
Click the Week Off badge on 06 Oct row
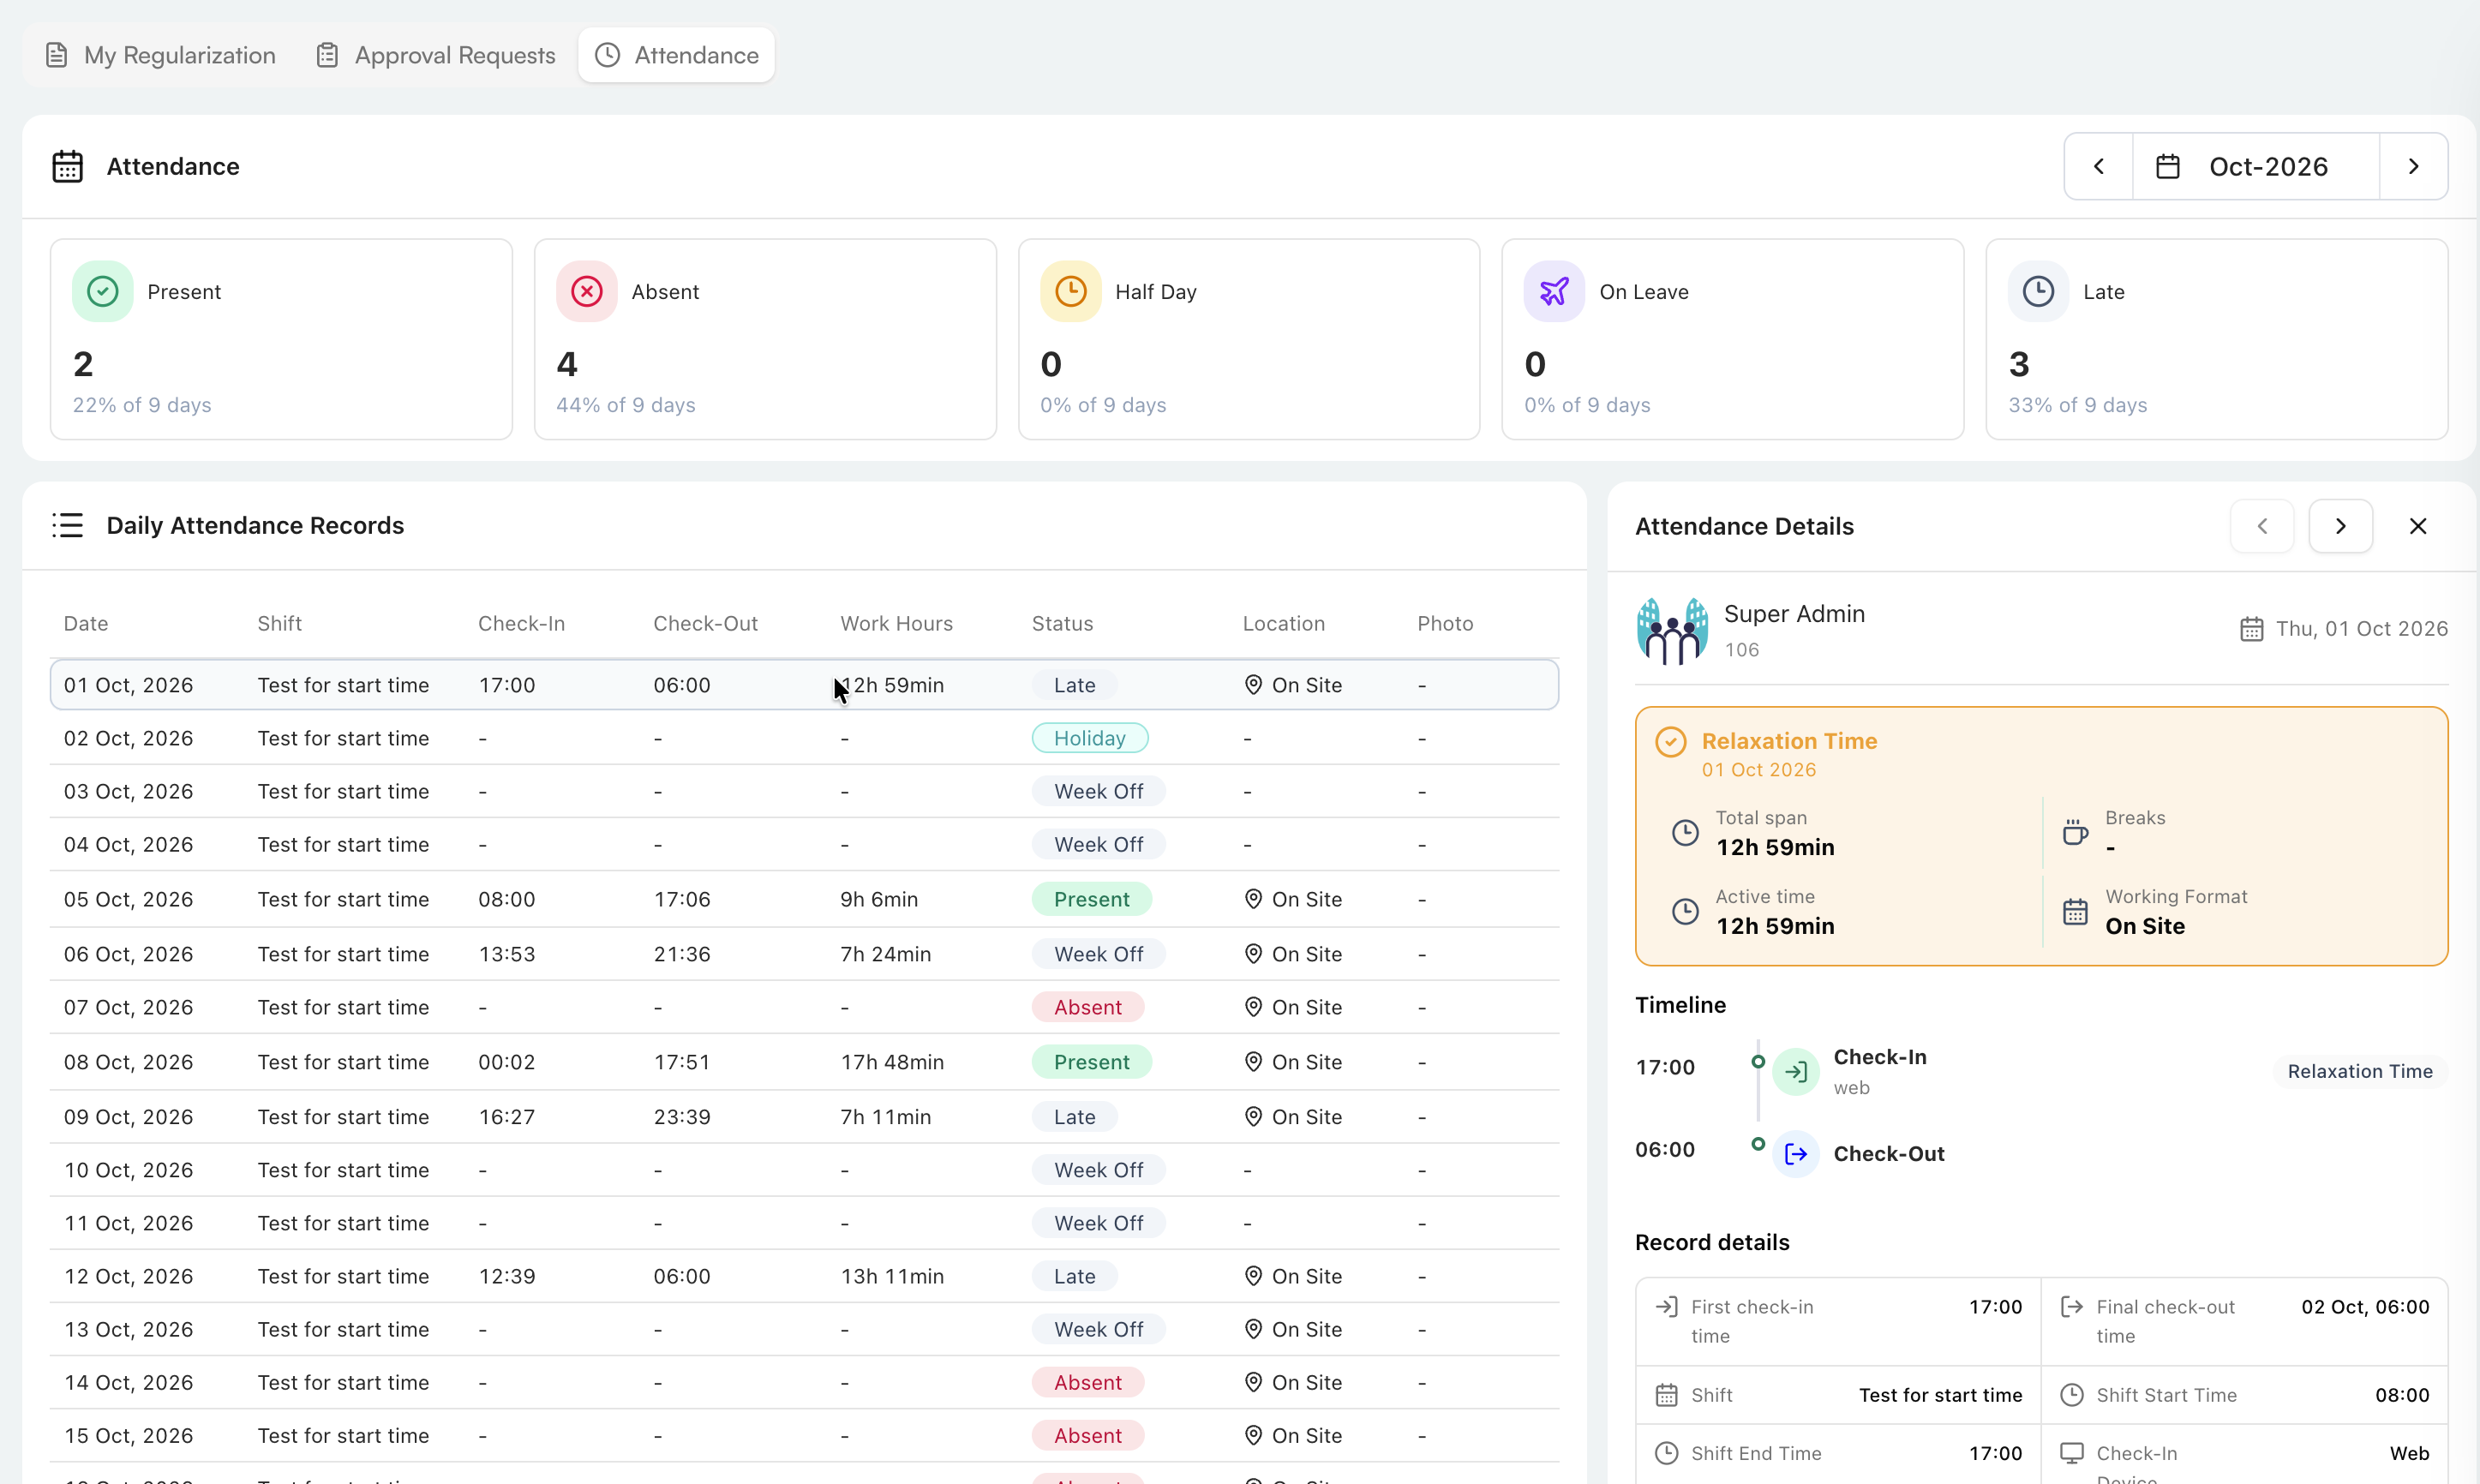pyautogui.click(x=1098, y=954)
